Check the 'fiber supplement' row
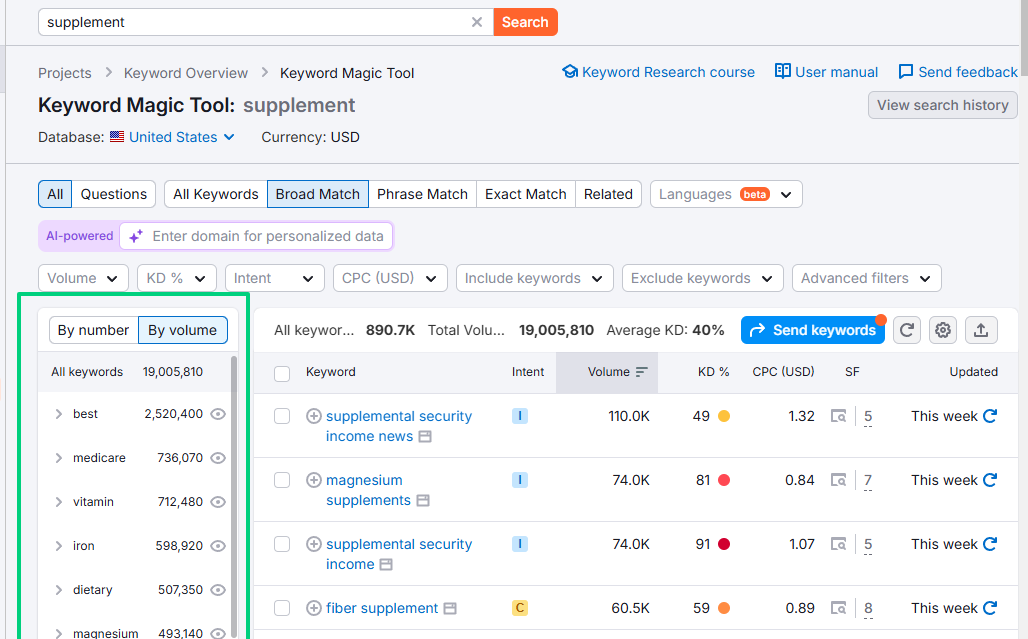This screenshot has height=639, width=1028. [282, 608]
